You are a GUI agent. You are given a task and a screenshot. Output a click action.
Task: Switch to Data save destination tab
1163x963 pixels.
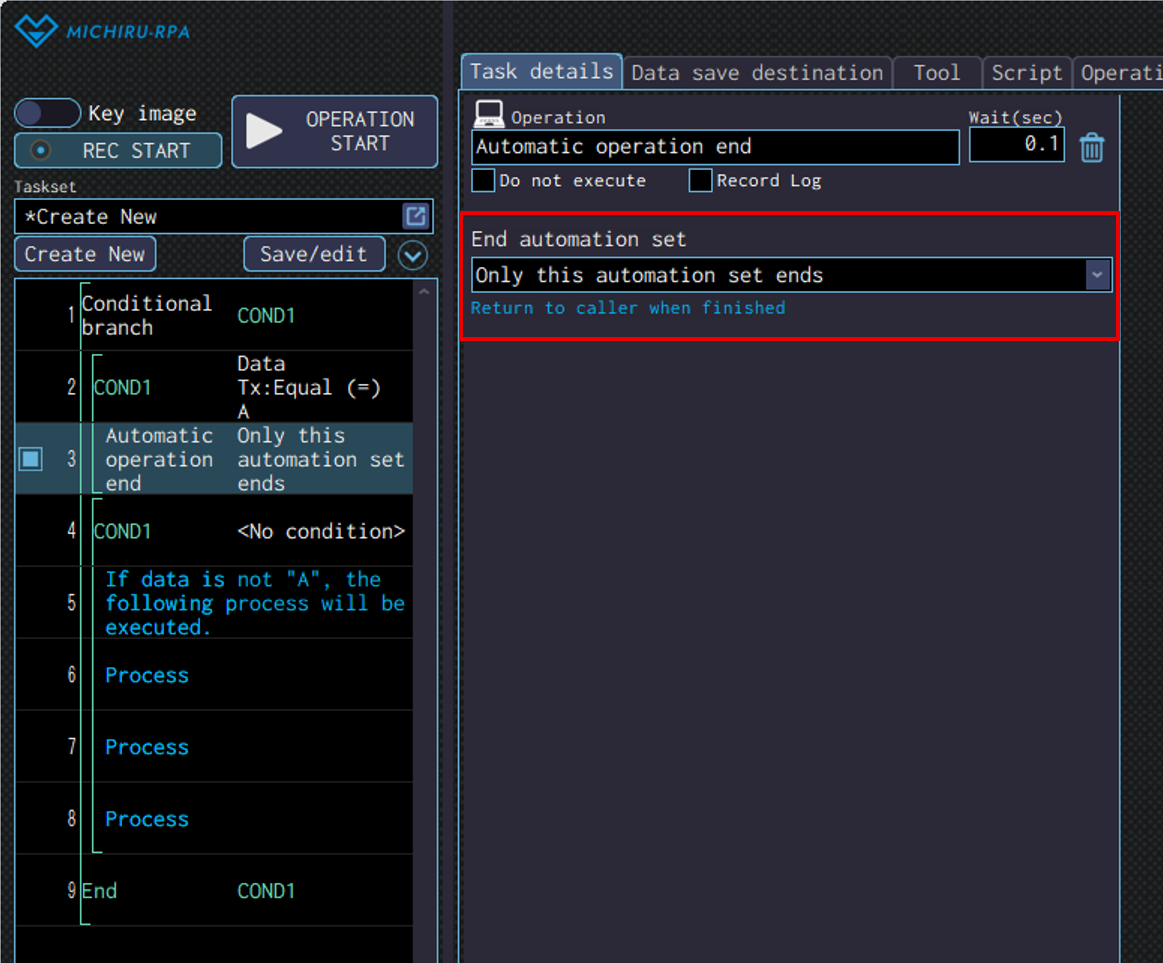pos(757,73)
